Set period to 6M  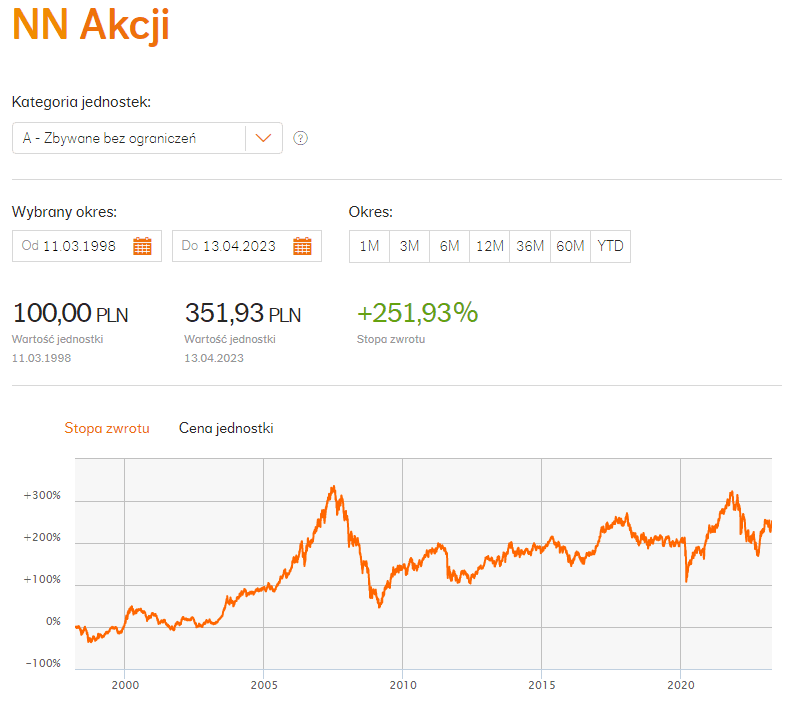coord(449,246)
